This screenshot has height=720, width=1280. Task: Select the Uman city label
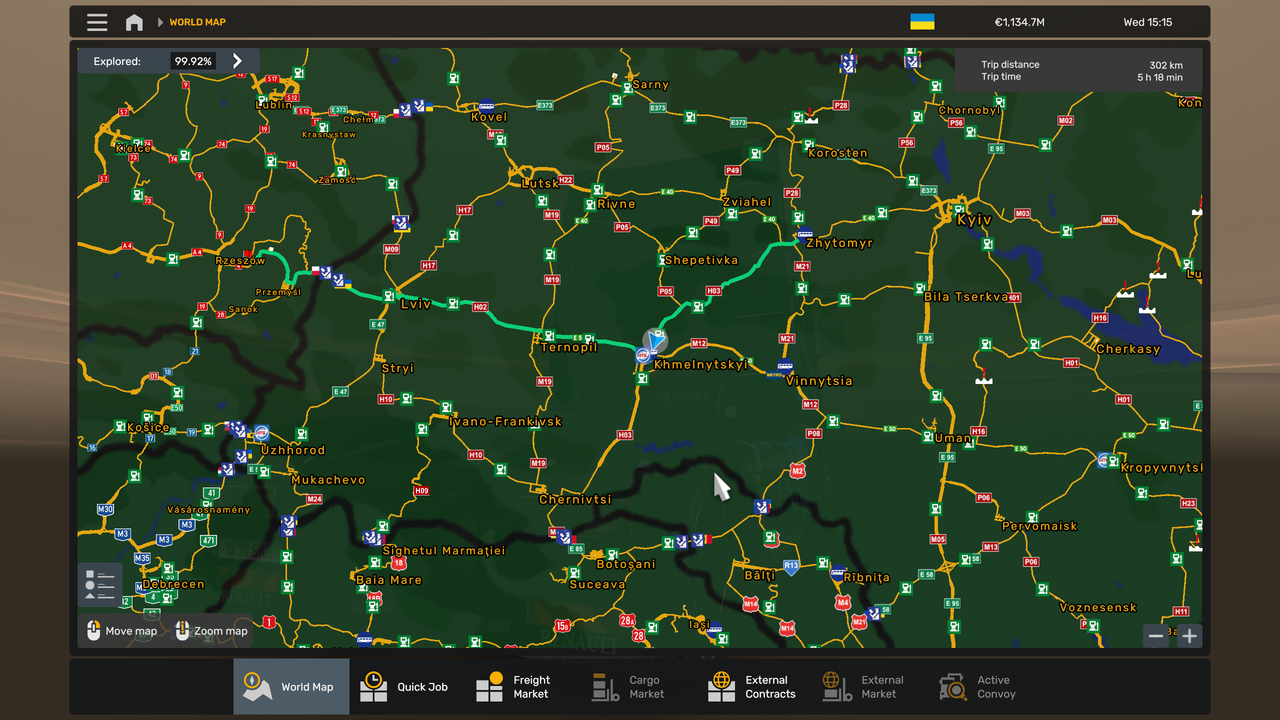pos(953,438)
